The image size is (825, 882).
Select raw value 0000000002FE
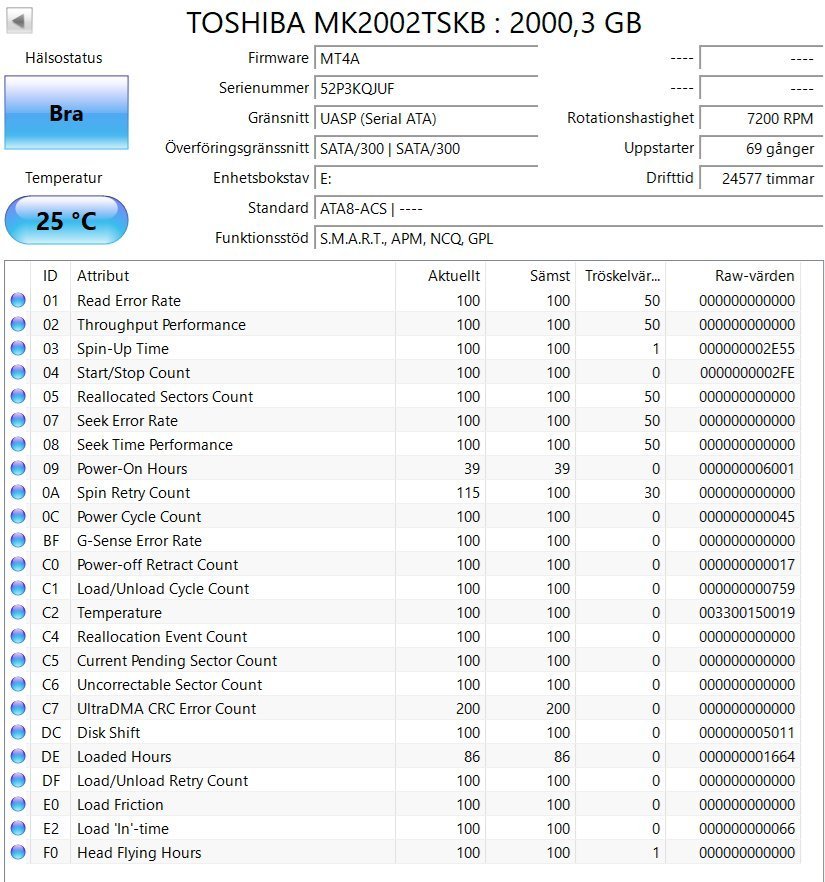(747, 373)
